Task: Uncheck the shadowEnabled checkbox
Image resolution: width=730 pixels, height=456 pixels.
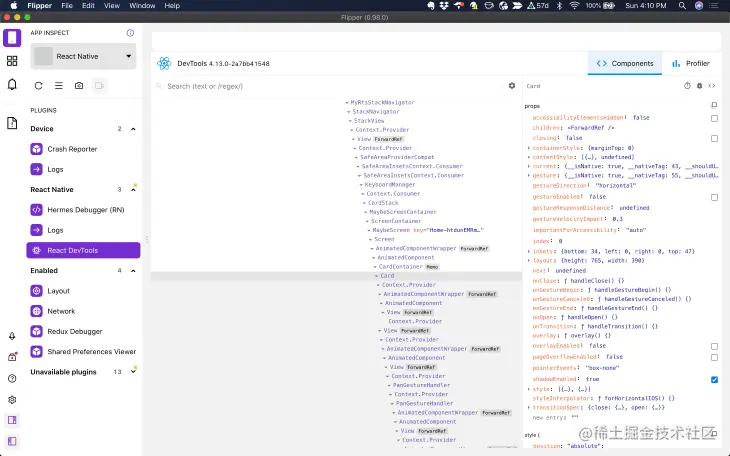Action: (714, 380)
